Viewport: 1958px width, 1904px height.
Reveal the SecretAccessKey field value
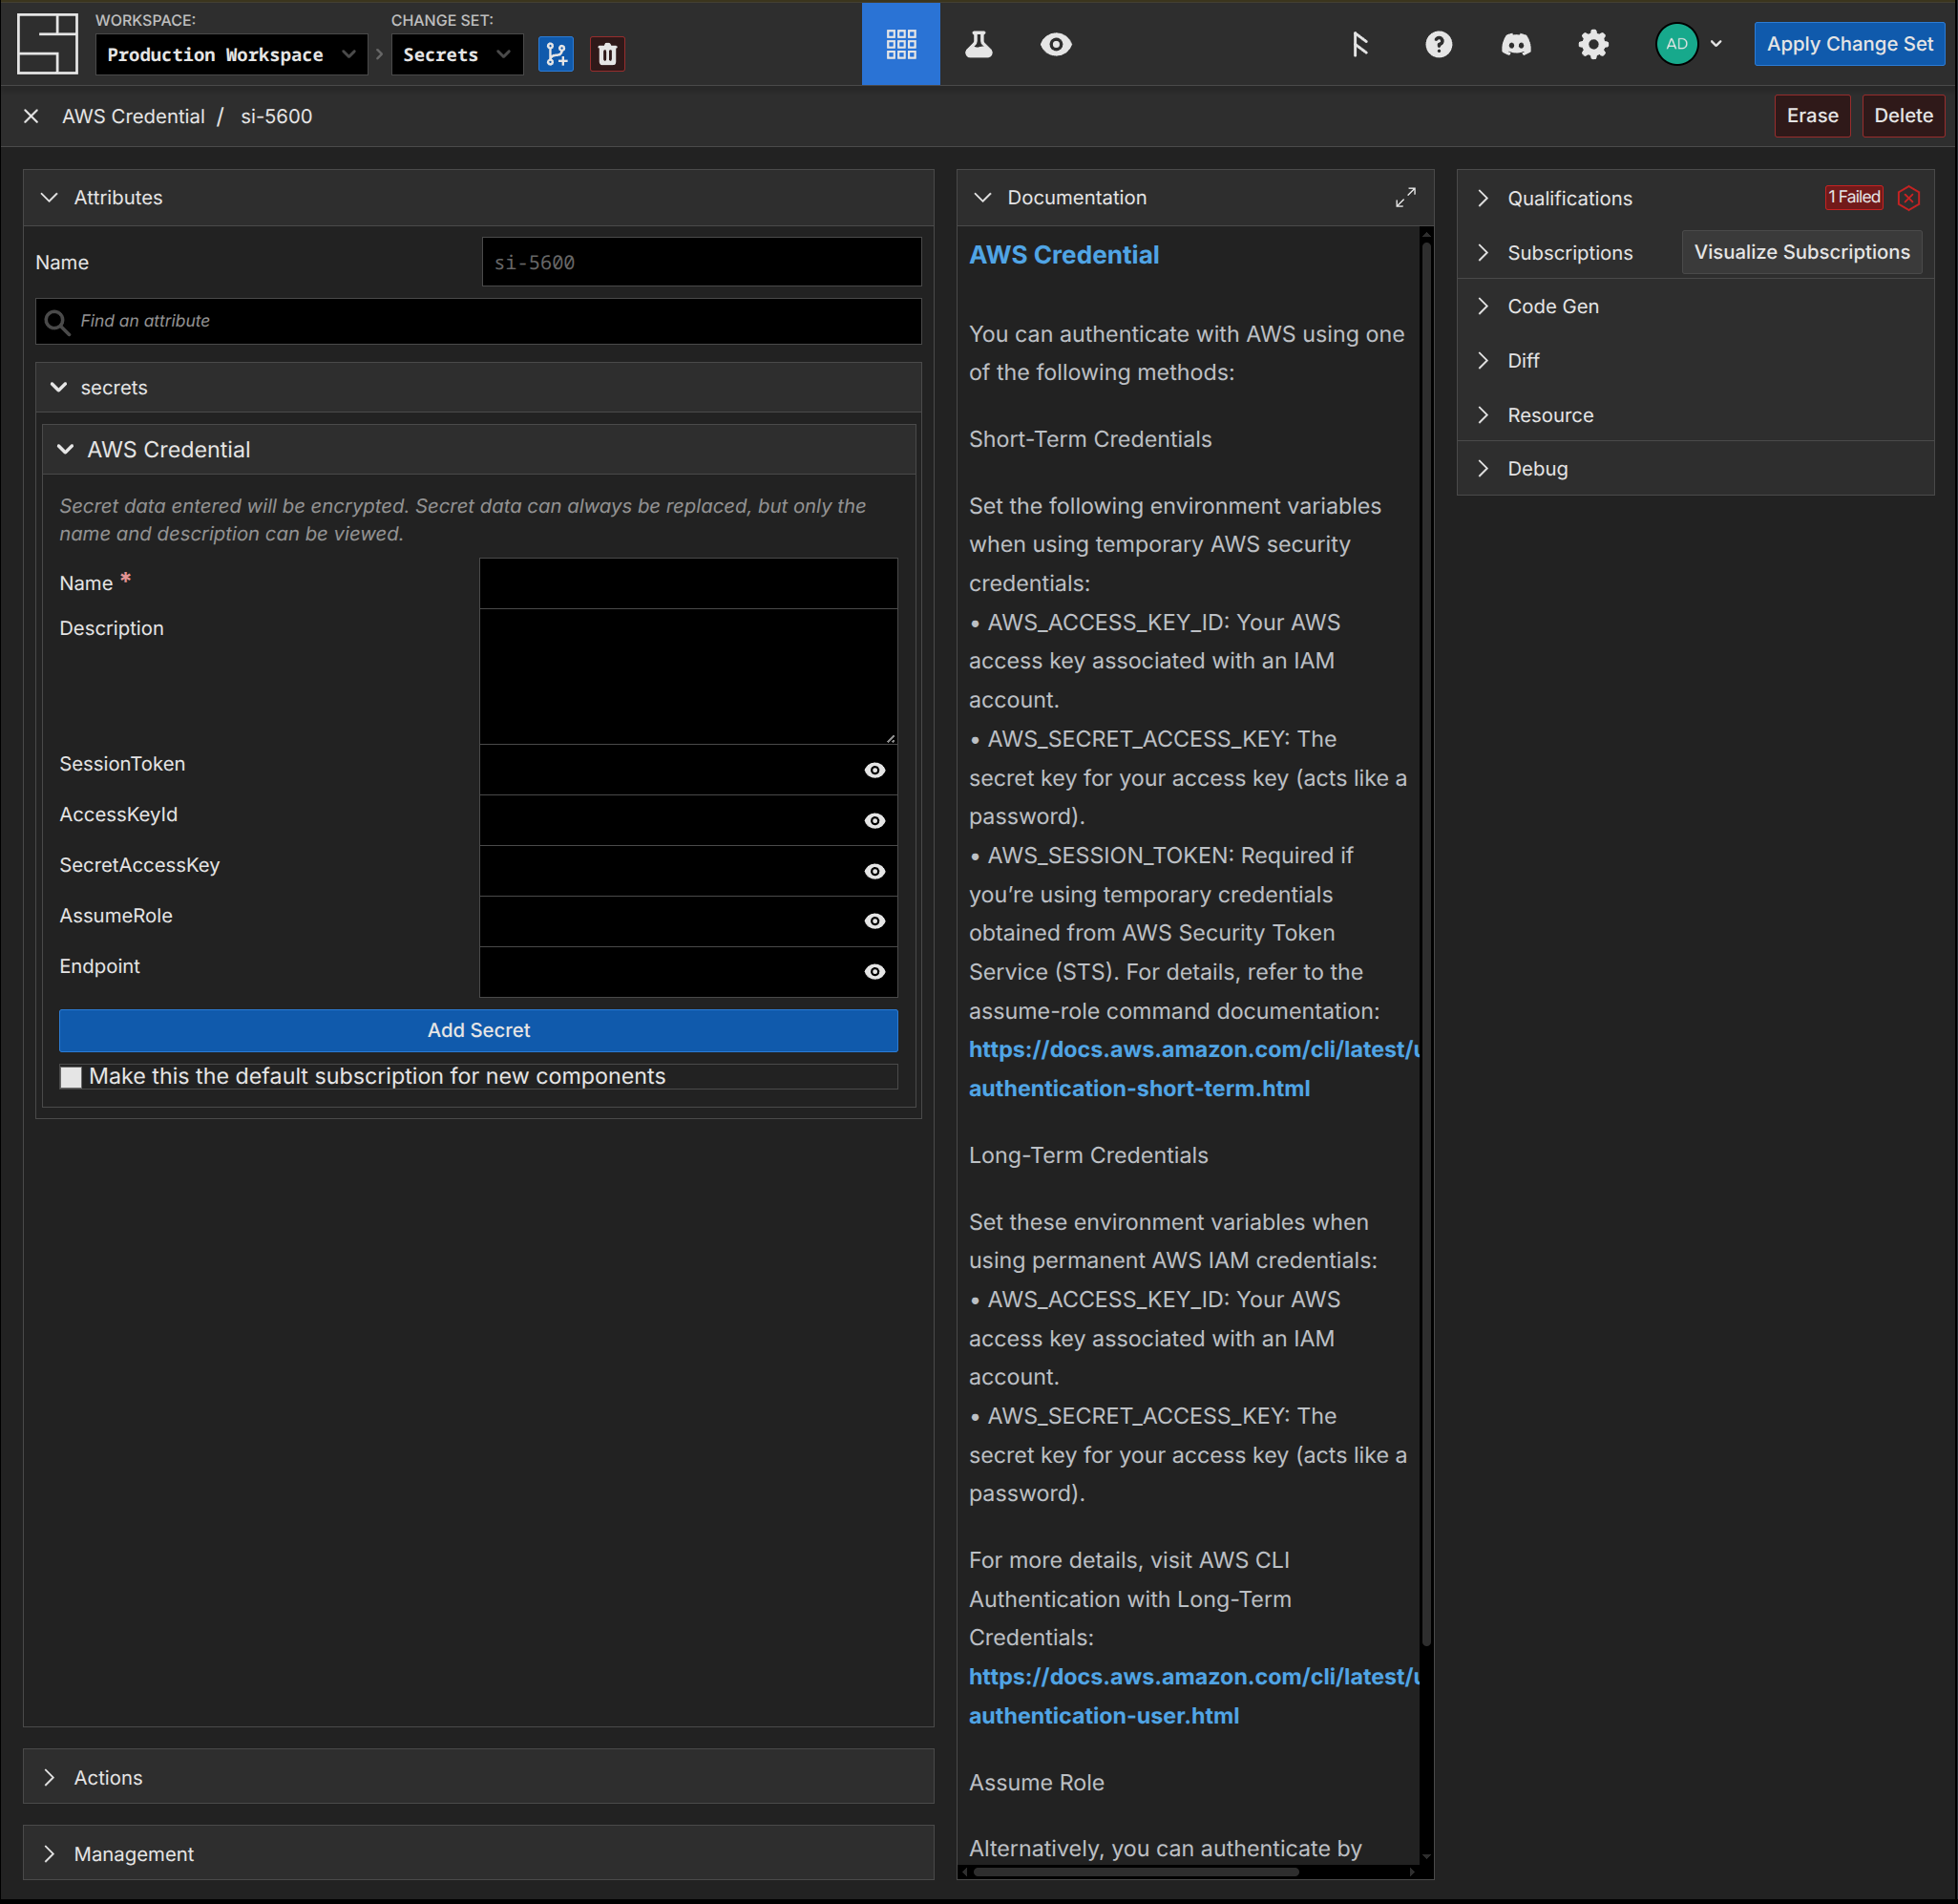[x=874, y=871]
